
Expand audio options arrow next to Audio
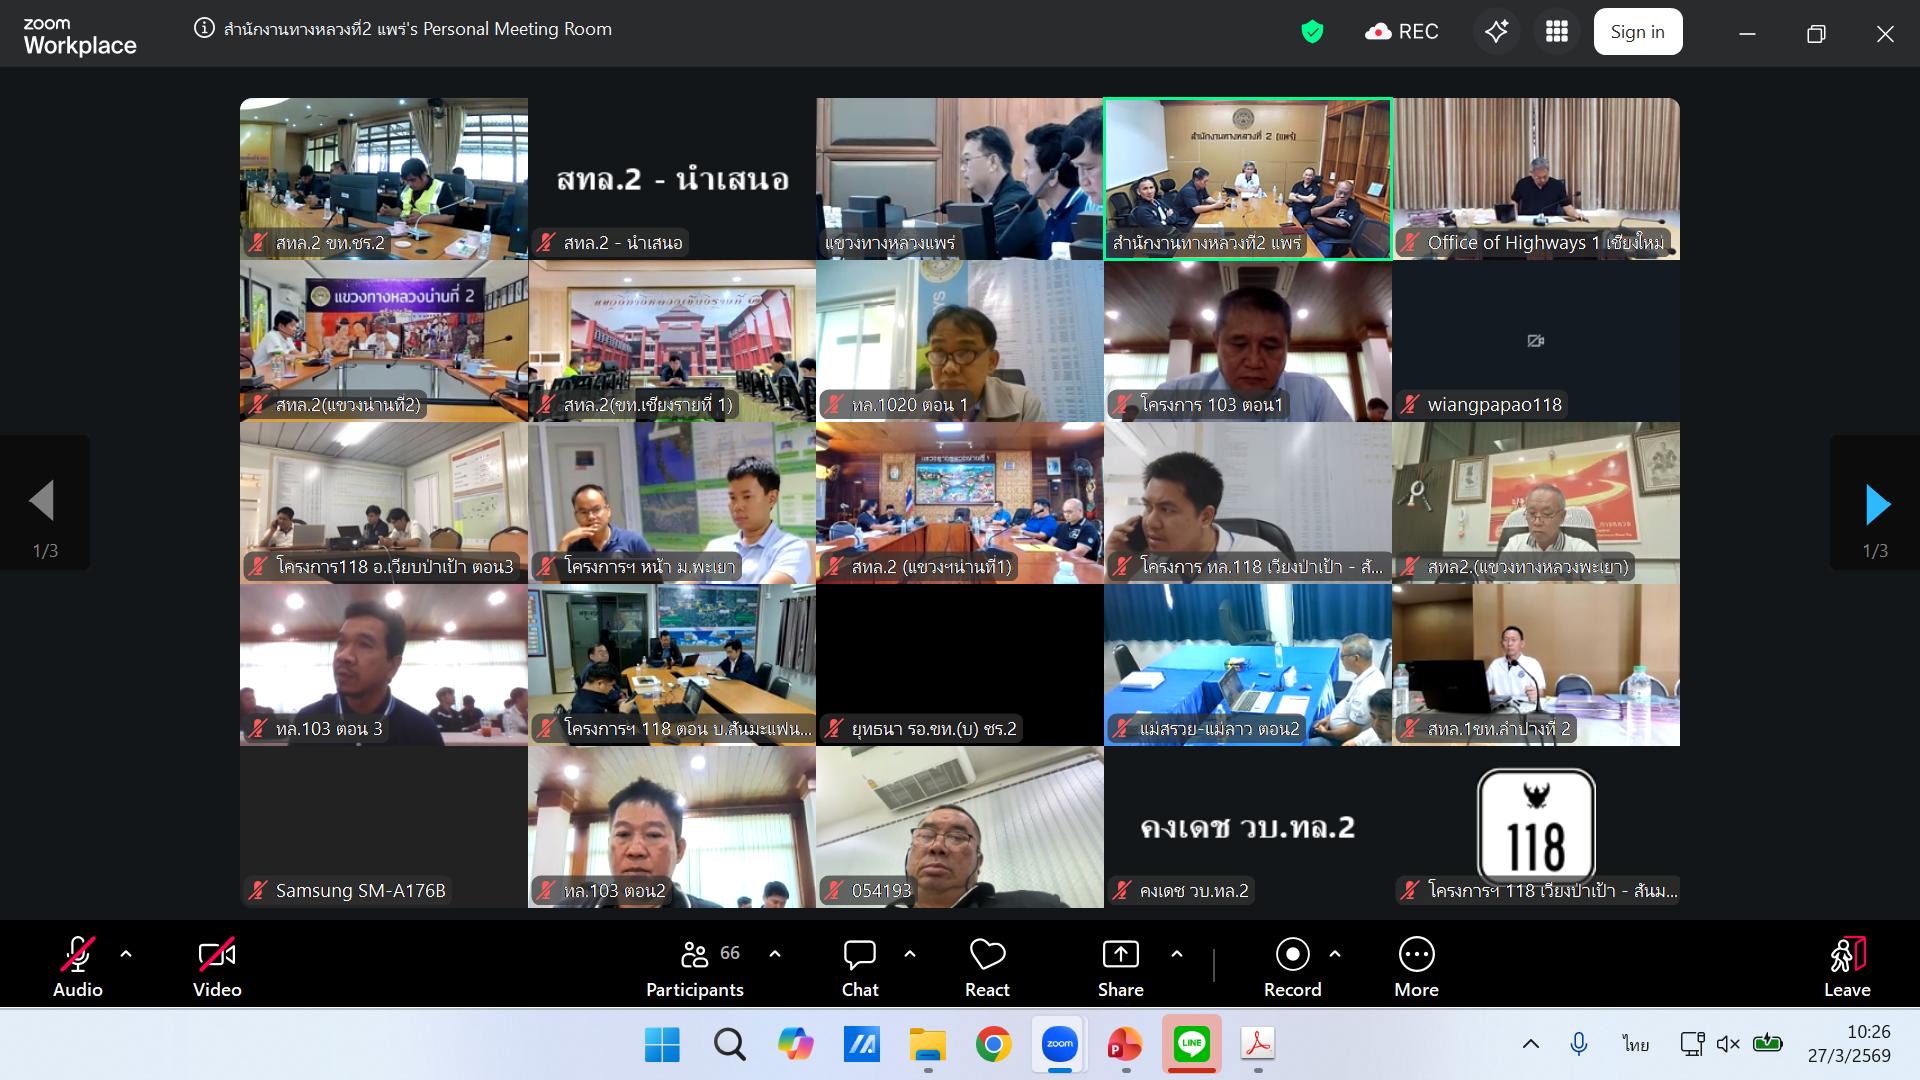point(126,954)
